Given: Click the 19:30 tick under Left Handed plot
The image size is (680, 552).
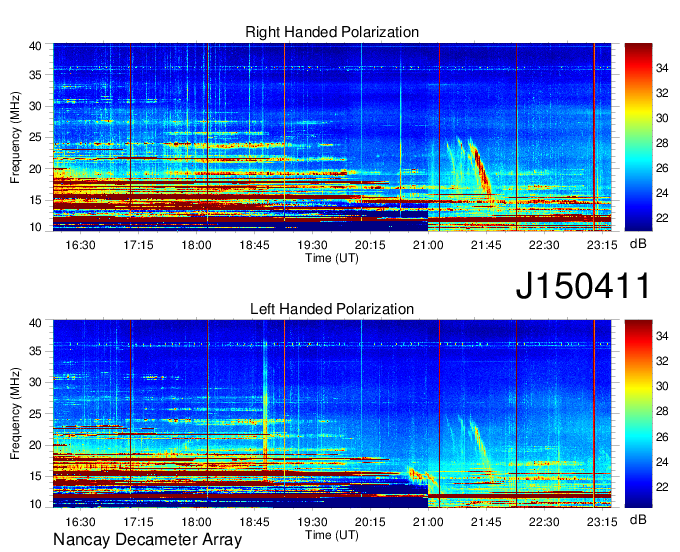Looking at the screenshot, I should coord(312,522).
